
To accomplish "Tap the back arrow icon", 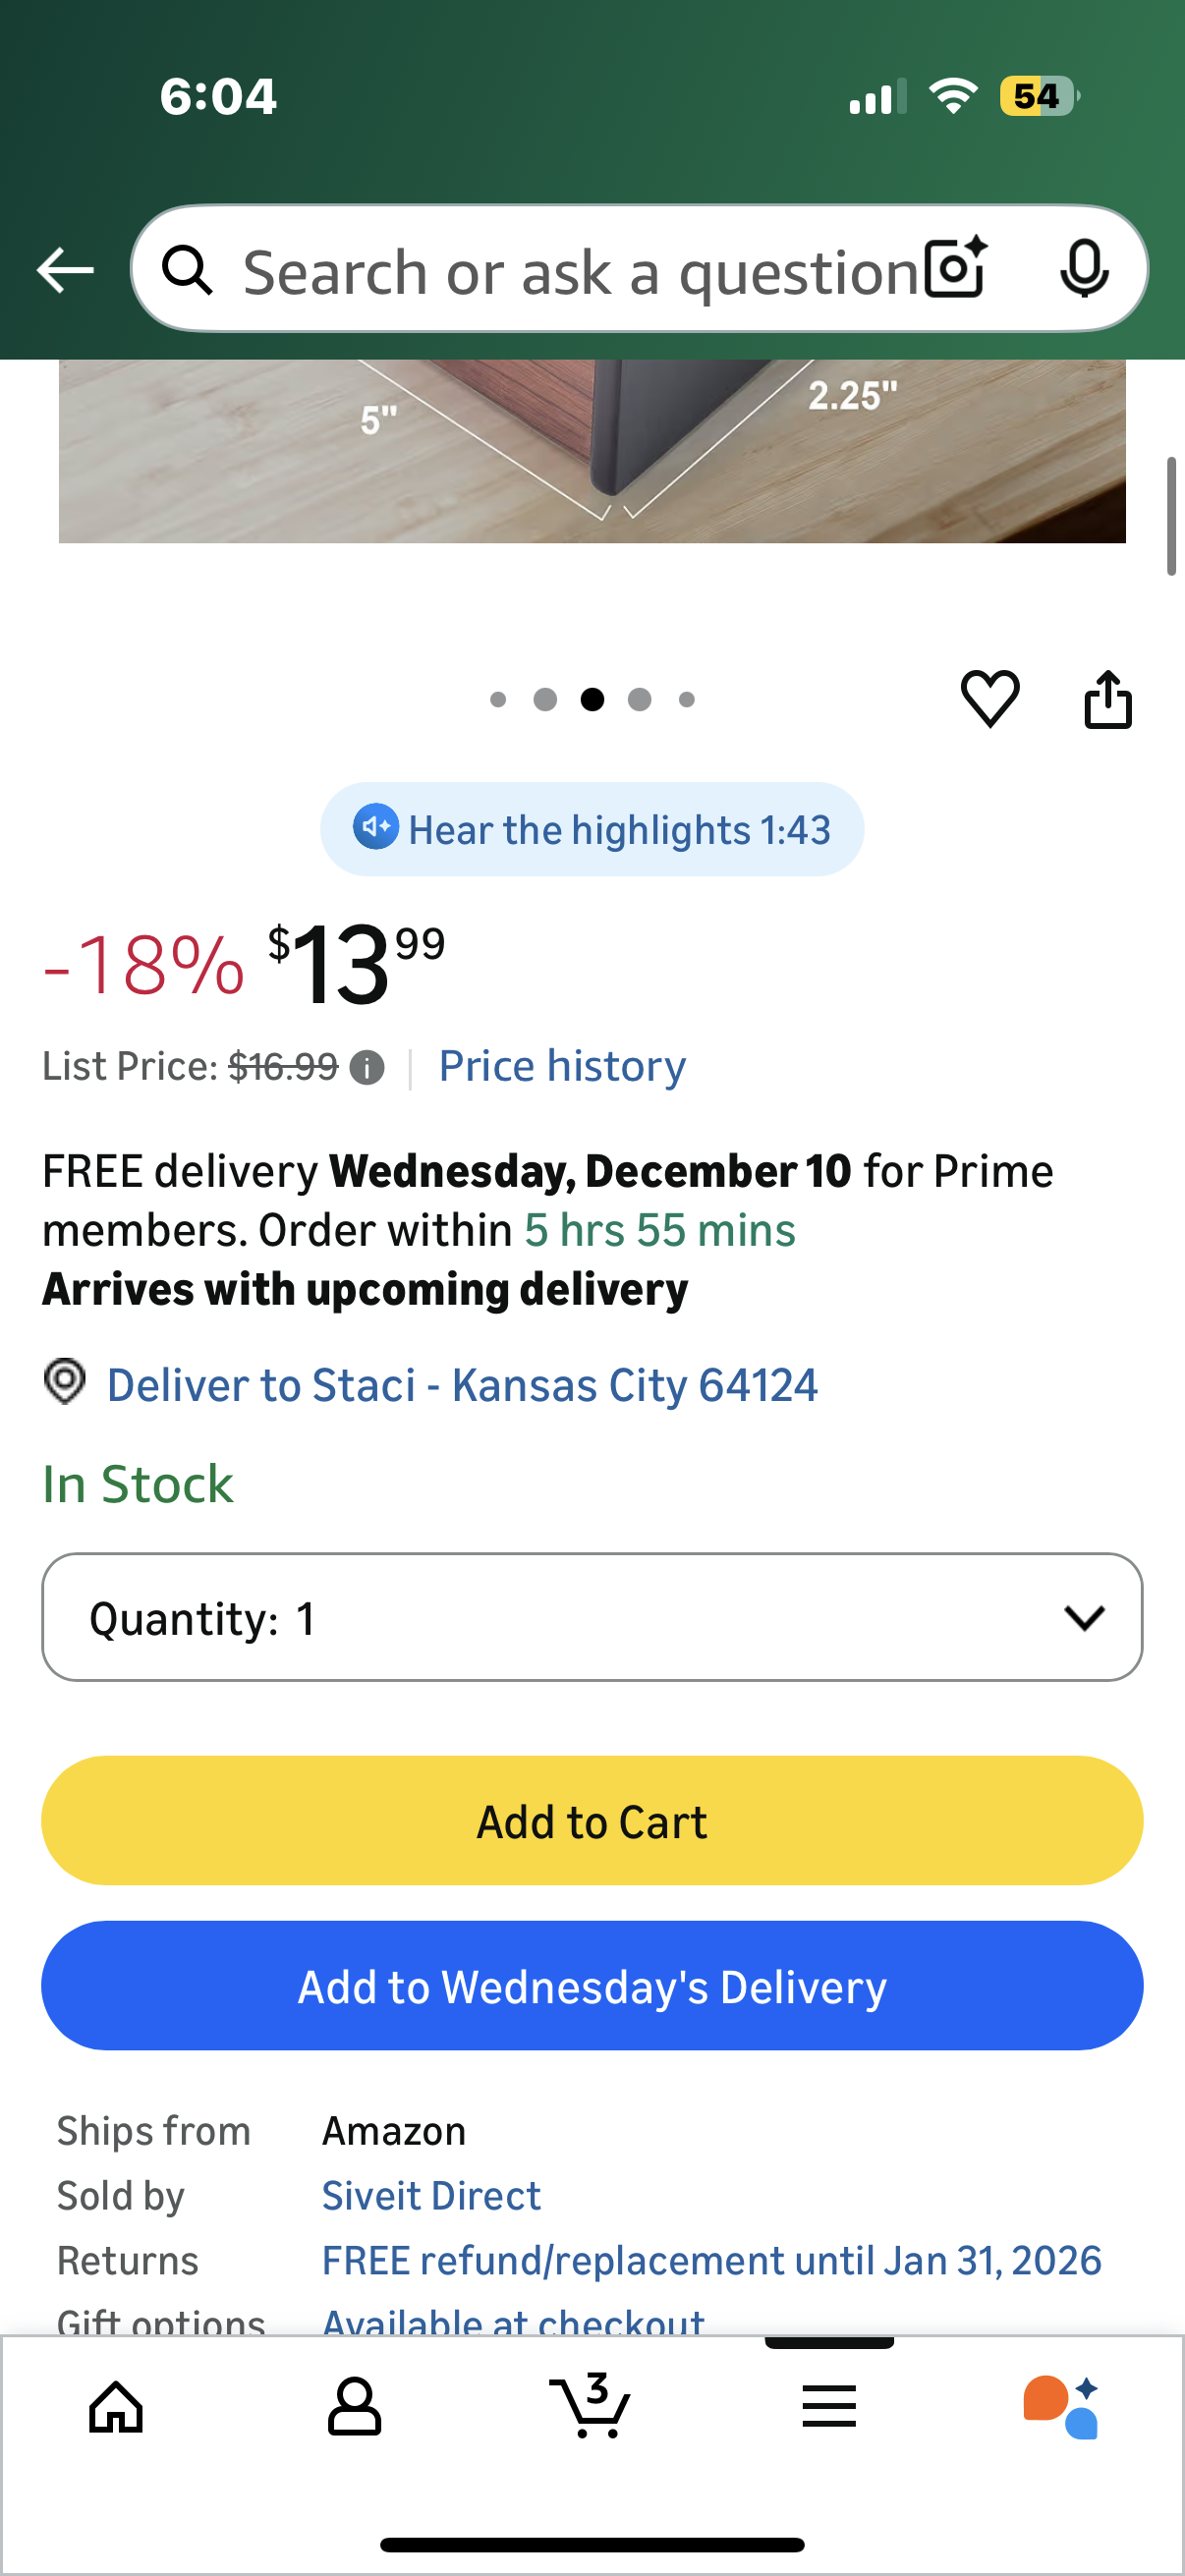I will click(65, 270).
